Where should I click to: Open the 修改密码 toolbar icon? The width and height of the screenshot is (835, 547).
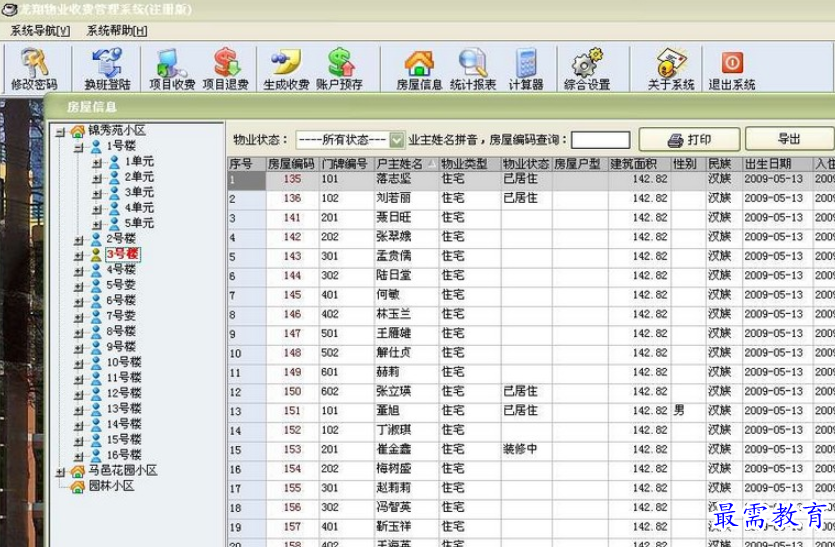point(35,69)
